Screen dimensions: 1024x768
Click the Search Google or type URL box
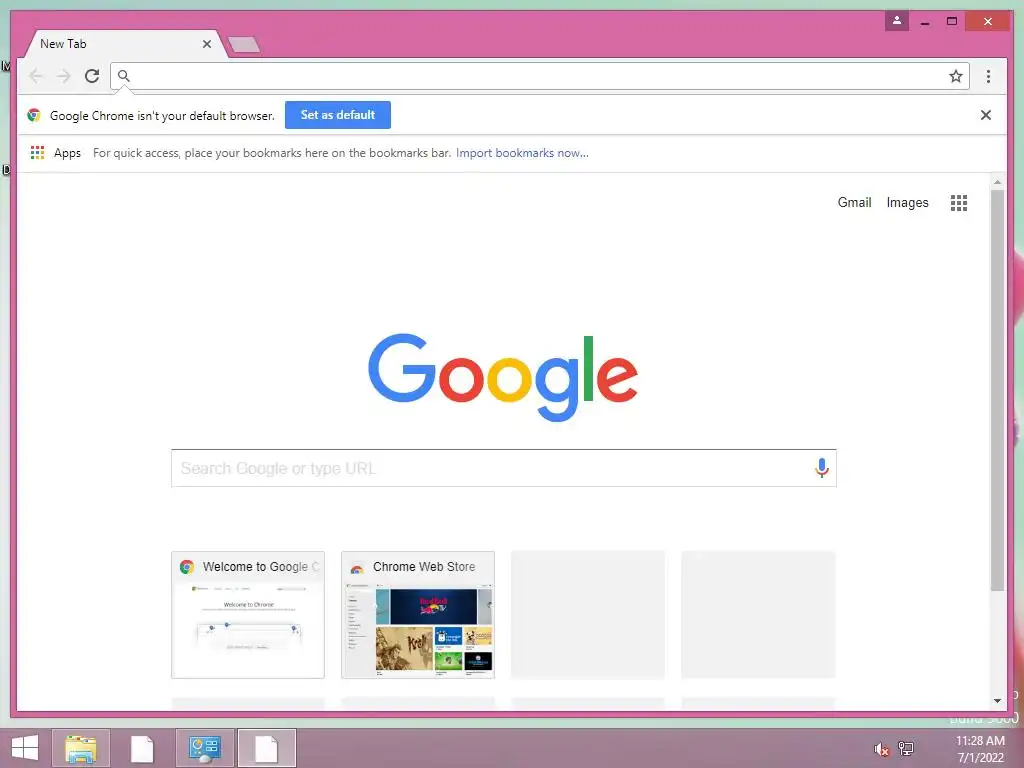tap(504, 468)
